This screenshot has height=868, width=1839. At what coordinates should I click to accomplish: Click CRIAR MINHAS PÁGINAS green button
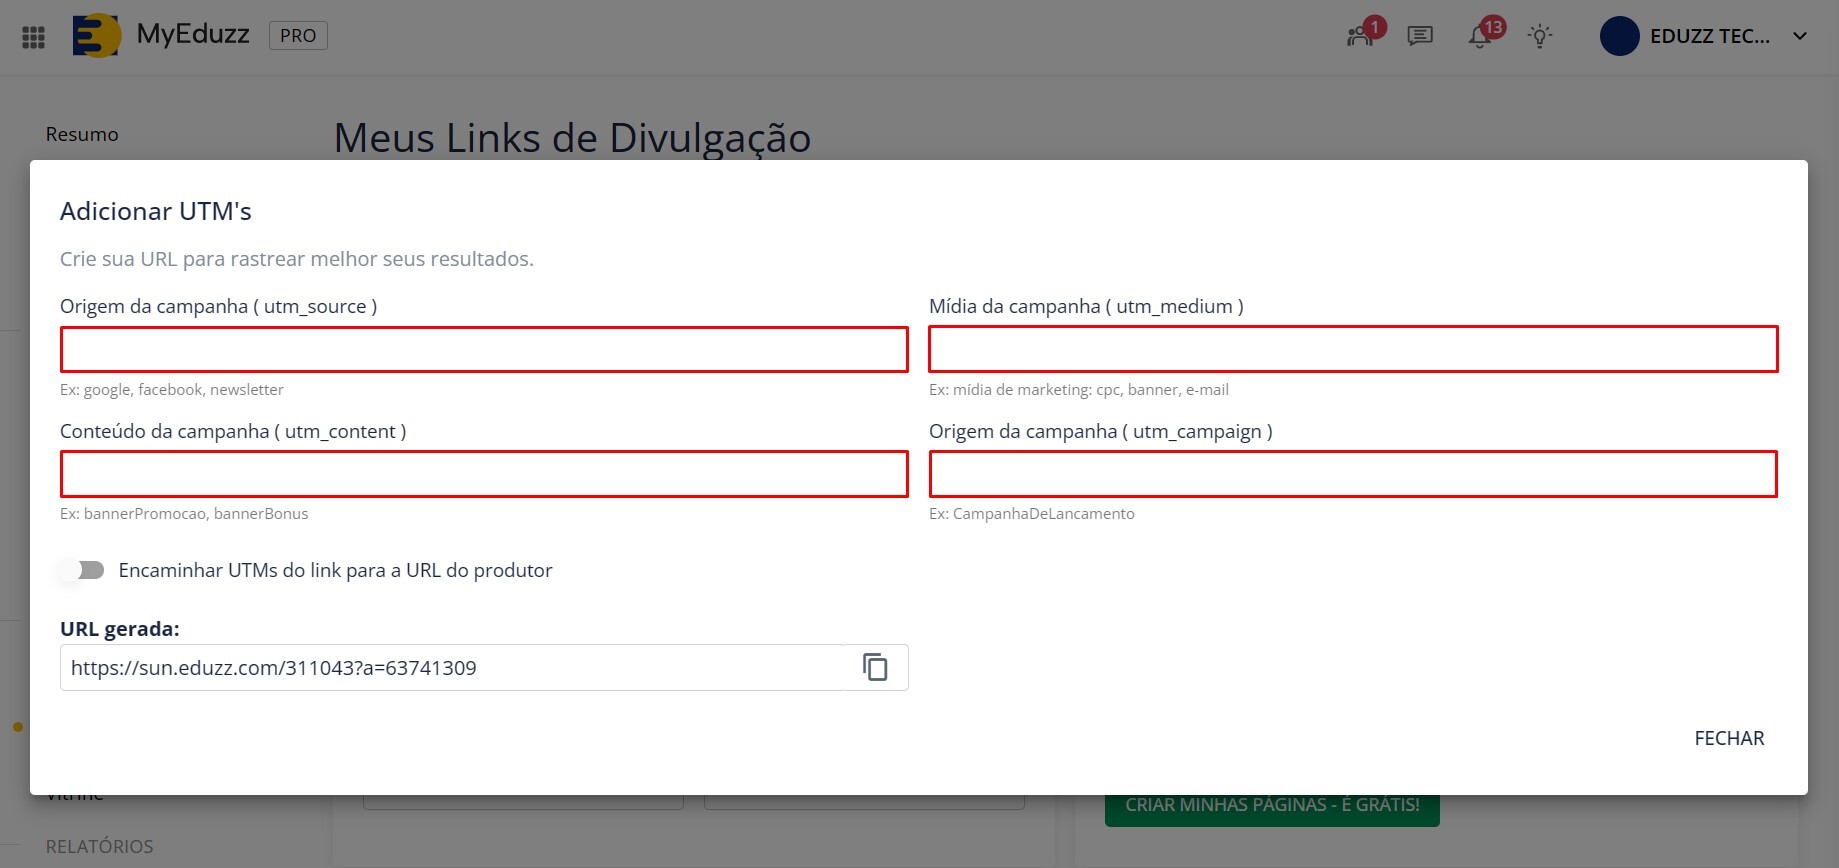point(1271,806)
